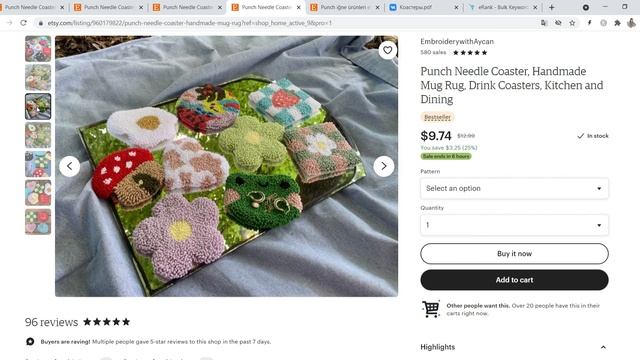This screenshot has width=640, height=360.
Task: Open the Pattern 'Select an option' dropdown
Action: [514, 188]
